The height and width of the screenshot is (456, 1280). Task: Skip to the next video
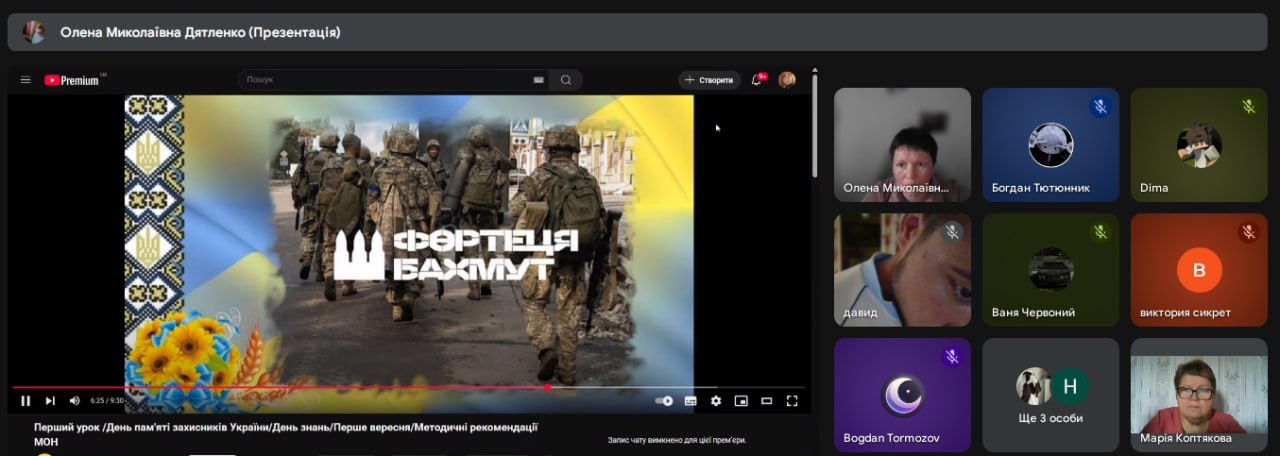tap(50, 401)
